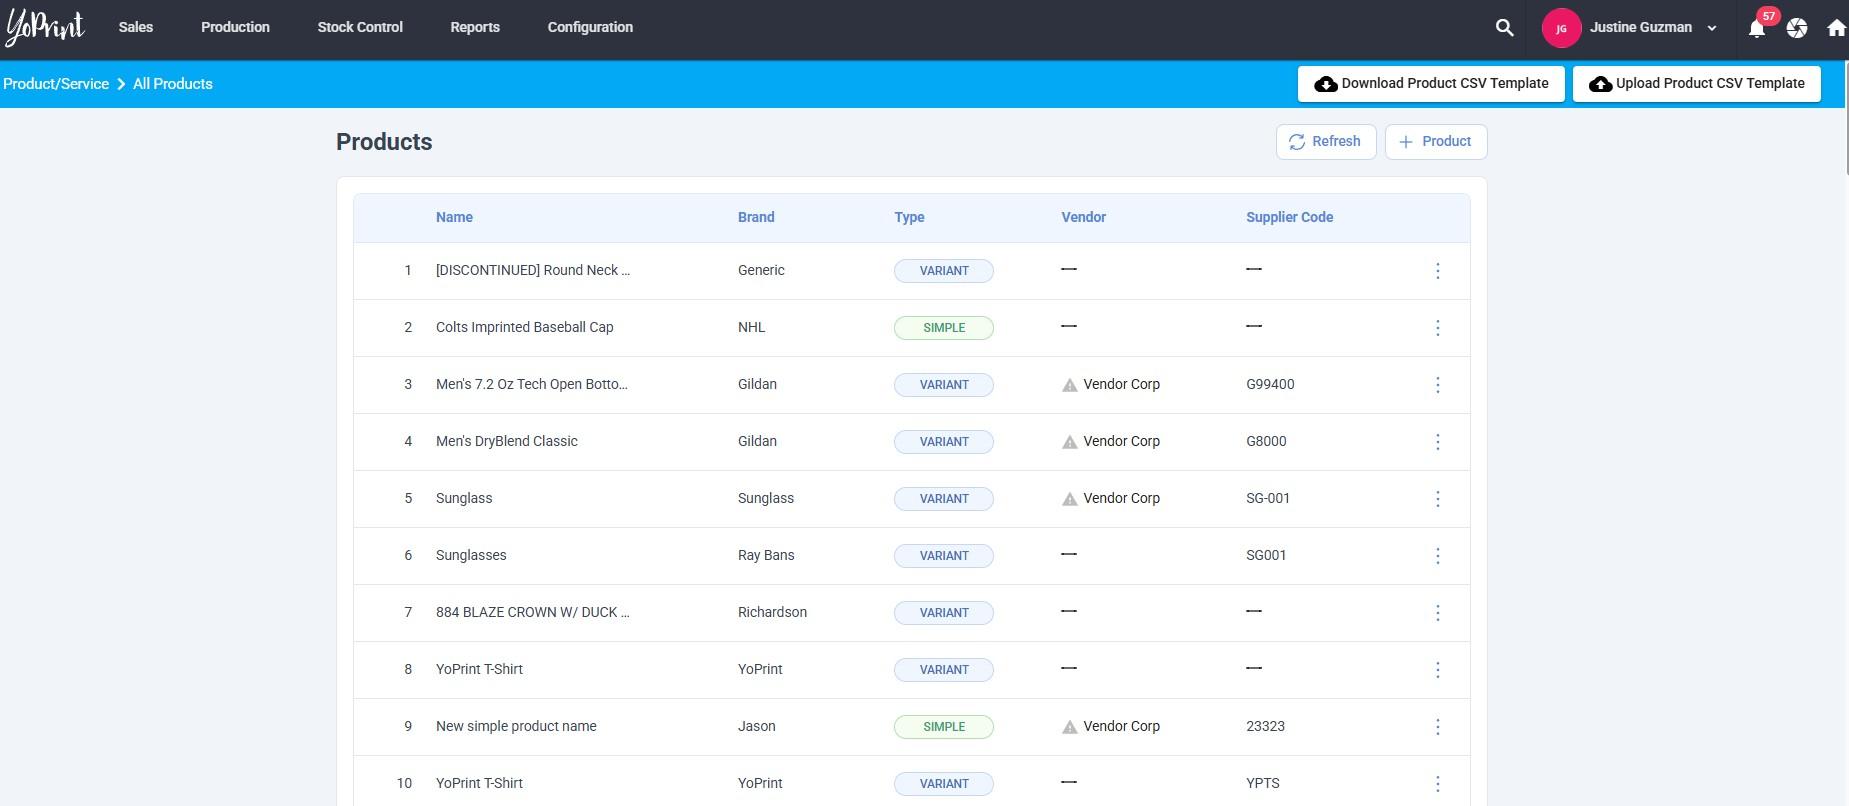Click the Name column header
This screenshot has width=1849, height=806.
click(454, 217)
